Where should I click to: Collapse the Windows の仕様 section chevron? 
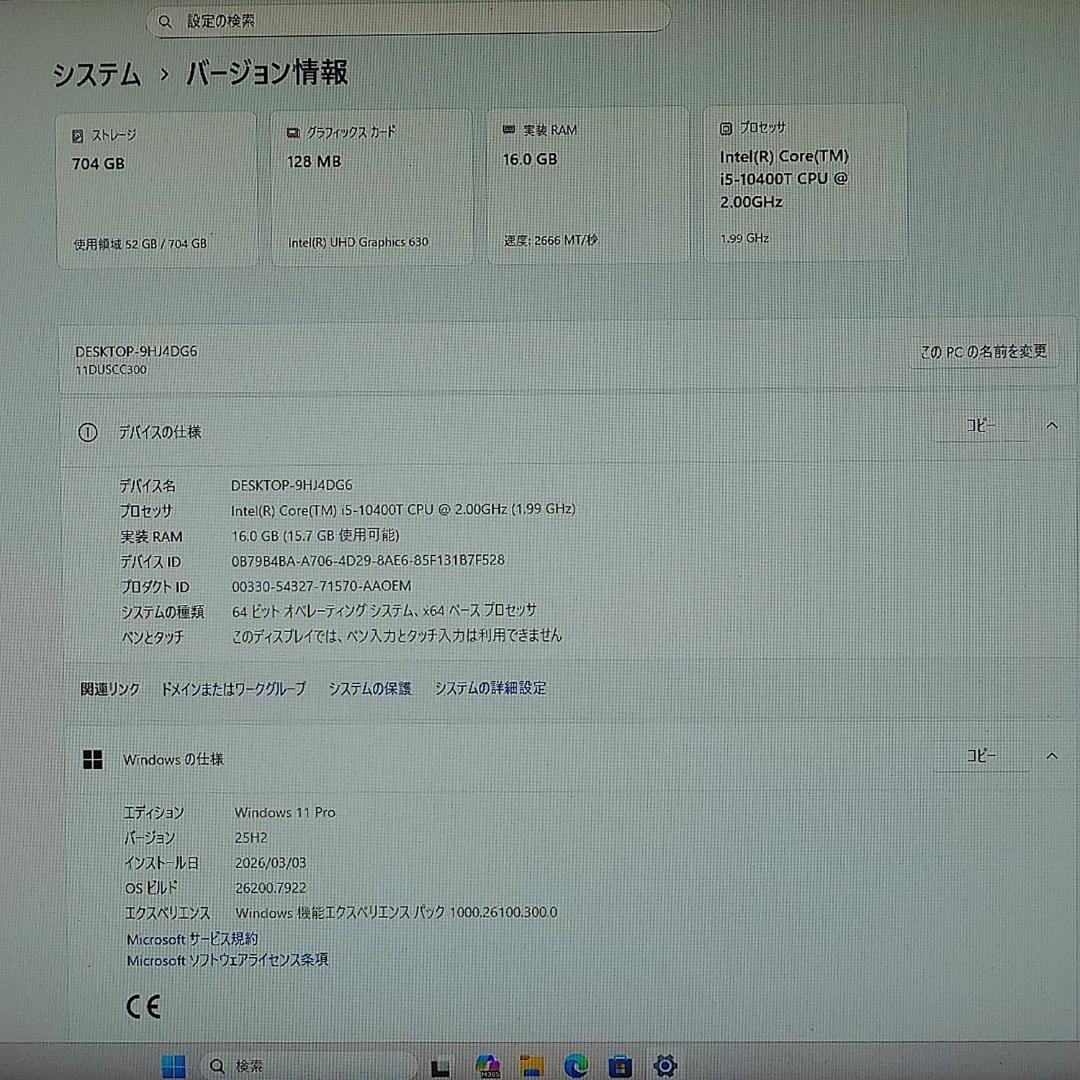point(1052,756)
